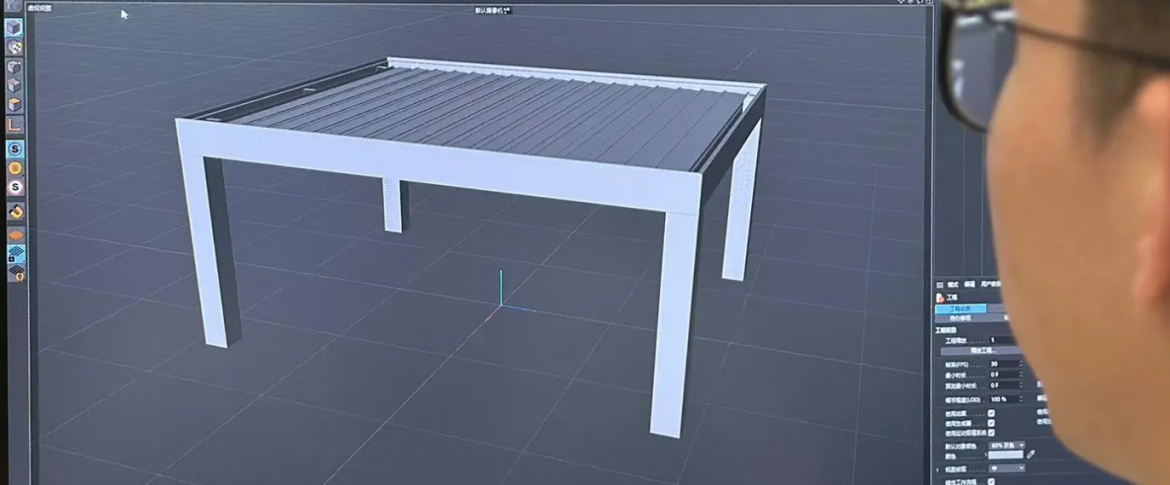This screenshot has height=485, width=1170.
Task: Switch to the 待办事项 tab
Action: tap(958, 318)
